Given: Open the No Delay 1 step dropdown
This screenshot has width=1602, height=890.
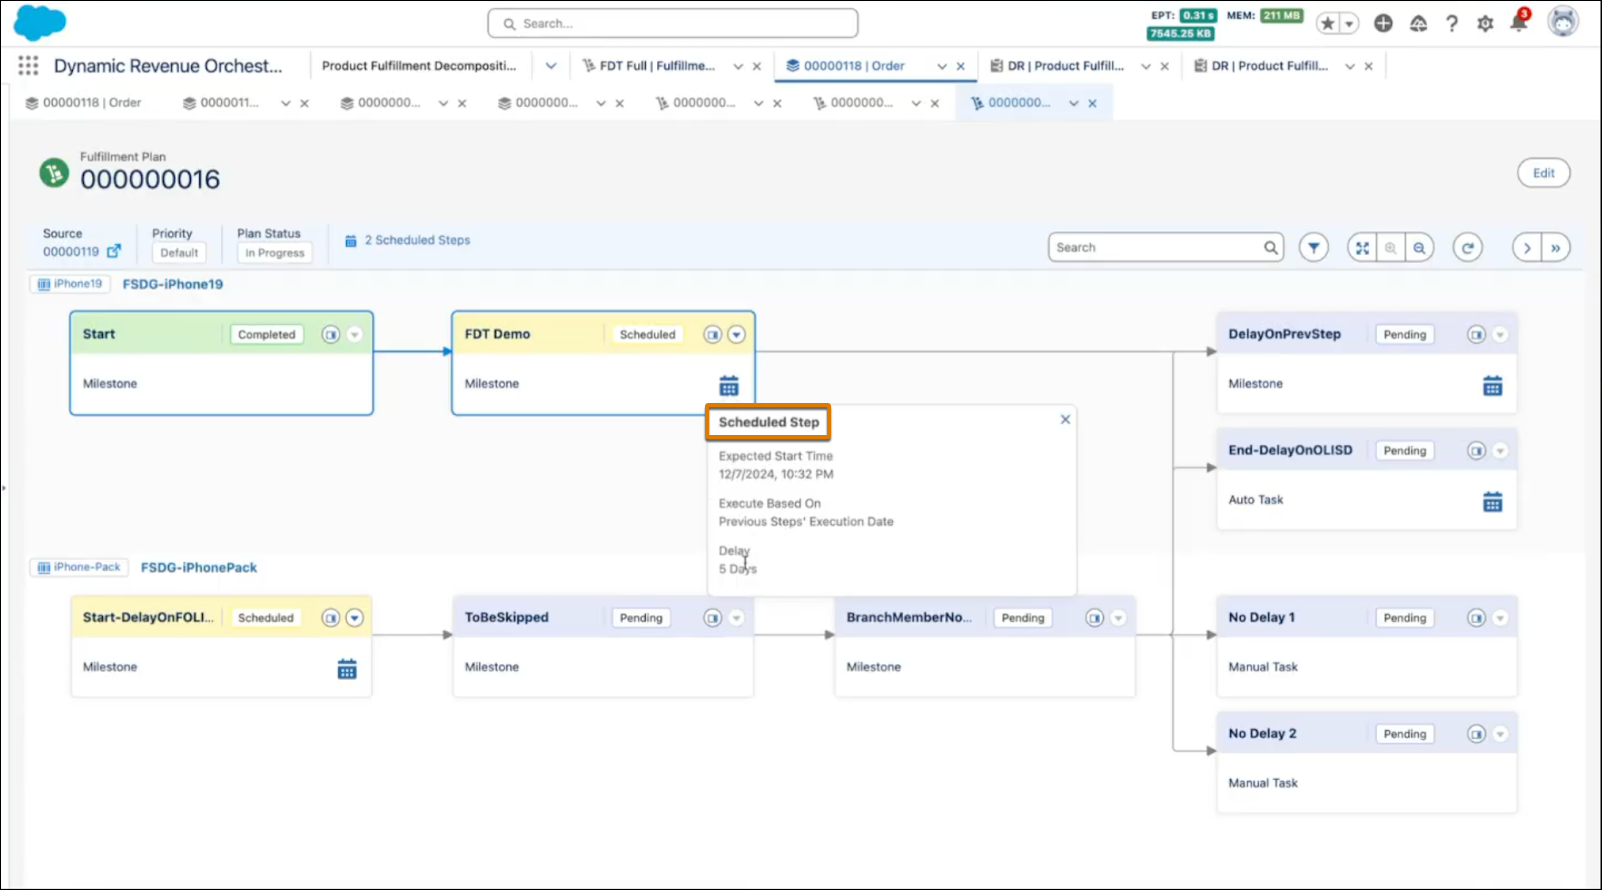Looking at the screenshot, I should point(1500,618).
